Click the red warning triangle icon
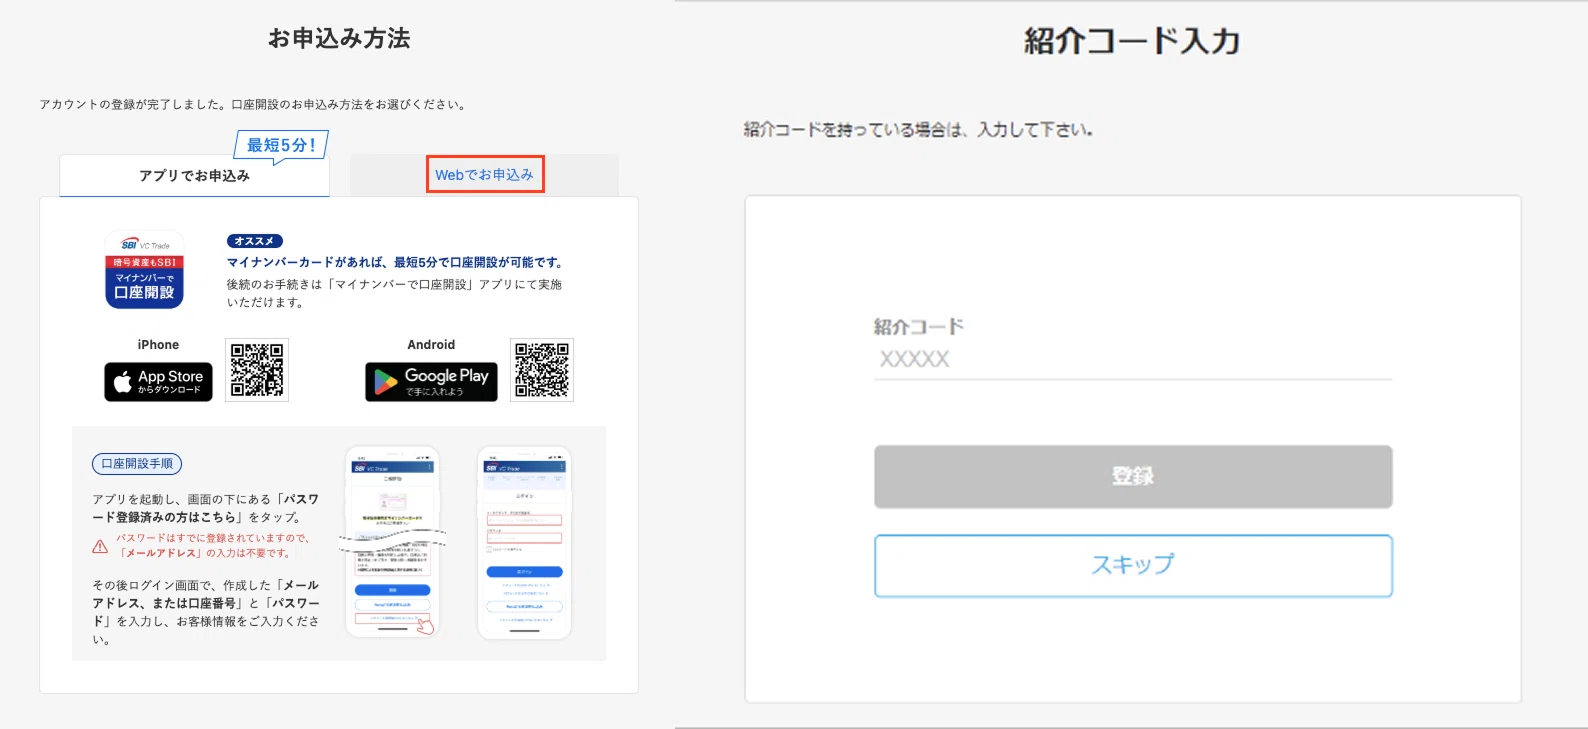Screen dimensions: 1588x729 click(x=100, y=546)
